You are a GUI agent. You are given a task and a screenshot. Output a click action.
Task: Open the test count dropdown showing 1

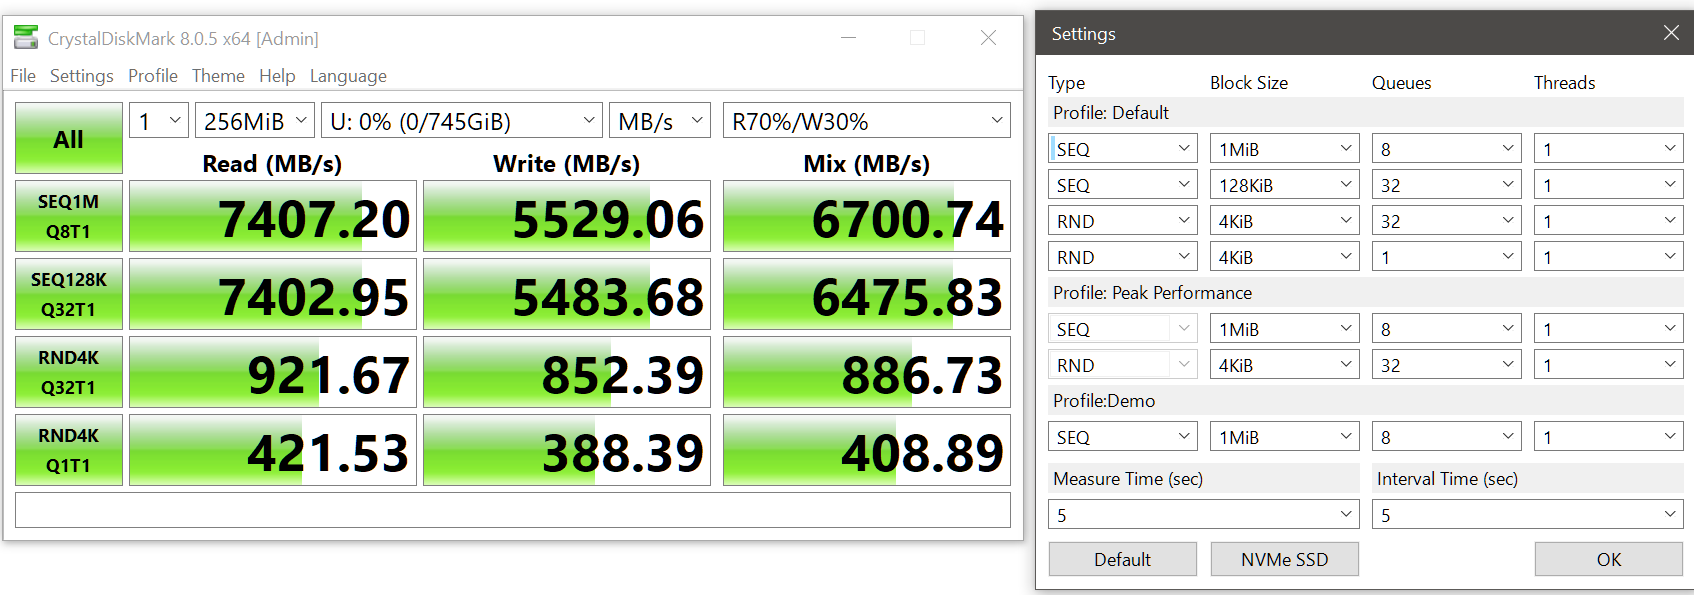(159, 121)
